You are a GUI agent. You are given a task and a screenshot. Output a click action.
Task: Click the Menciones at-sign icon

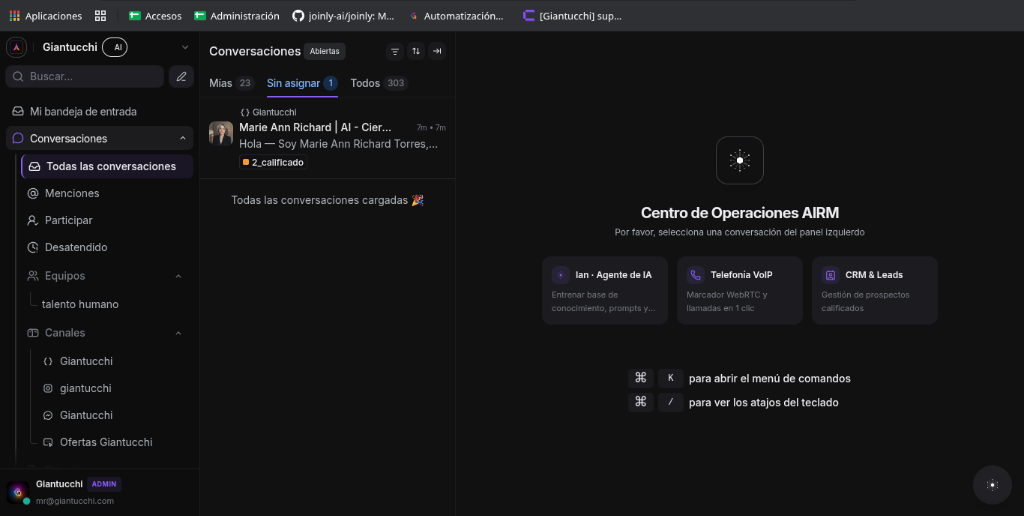(x=33, y=193)
